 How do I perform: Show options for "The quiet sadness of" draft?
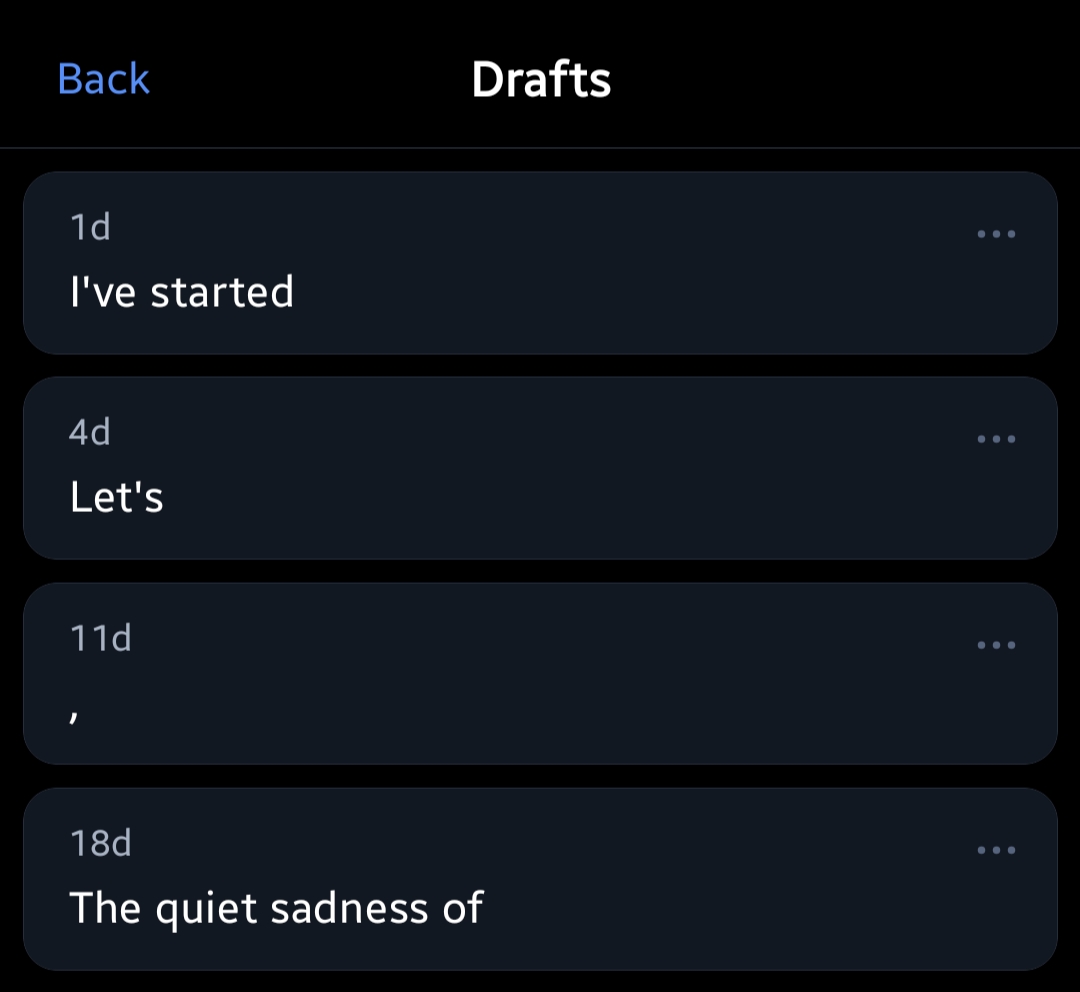pyautogui.click(x=996, y=850)
